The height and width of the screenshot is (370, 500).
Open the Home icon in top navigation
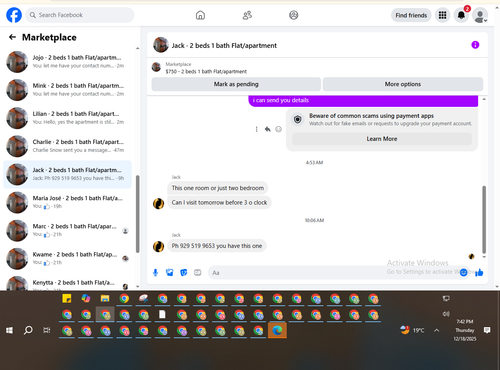point(200,15)
